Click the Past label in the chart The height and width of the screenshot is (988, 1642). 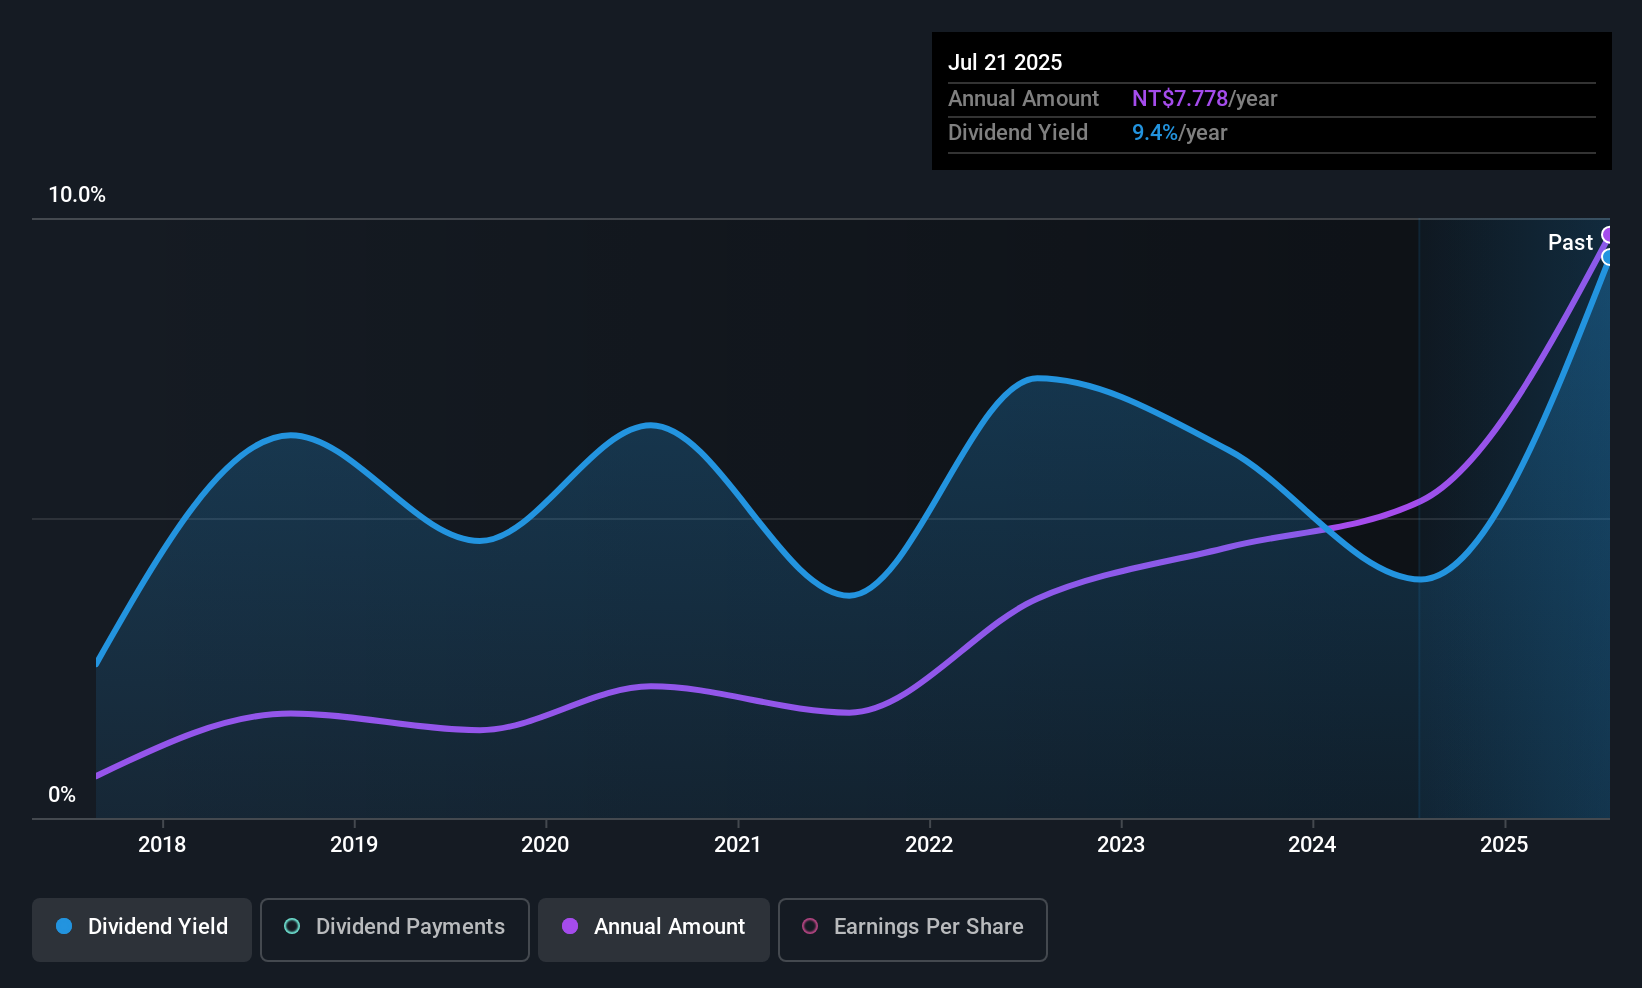1570,242
